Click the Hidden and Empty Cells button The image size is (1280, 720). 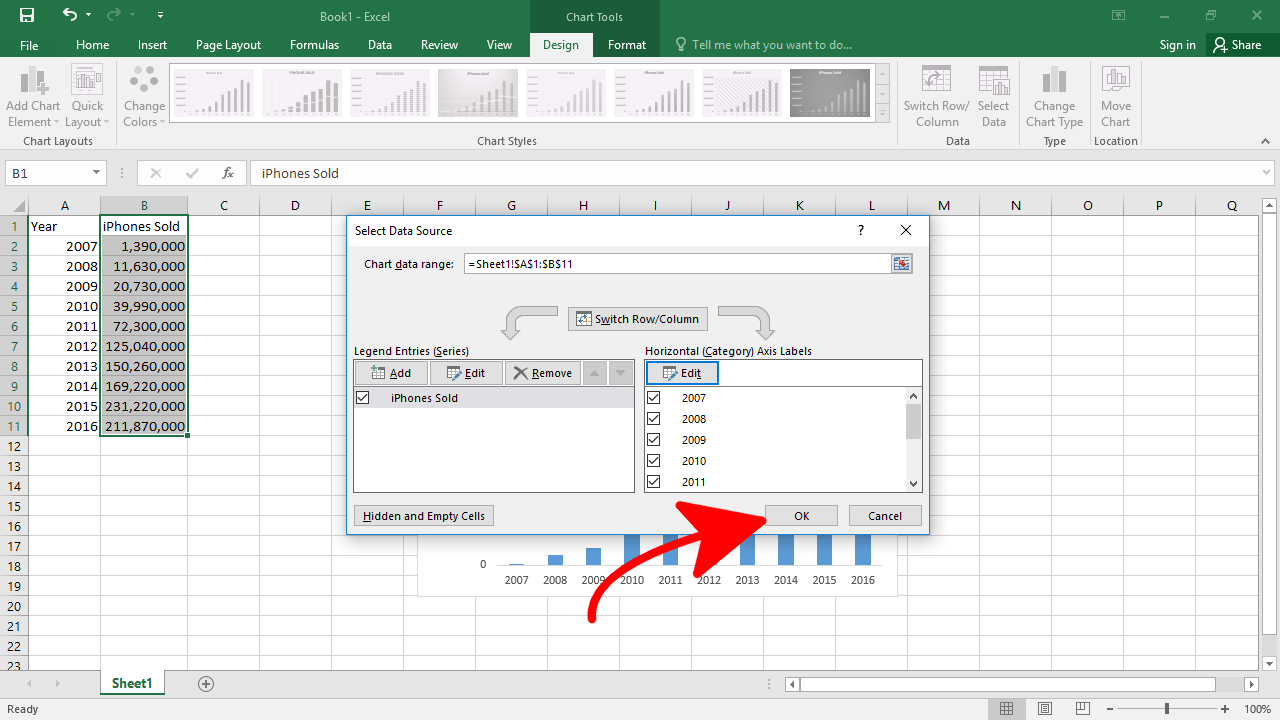(424, 516)
